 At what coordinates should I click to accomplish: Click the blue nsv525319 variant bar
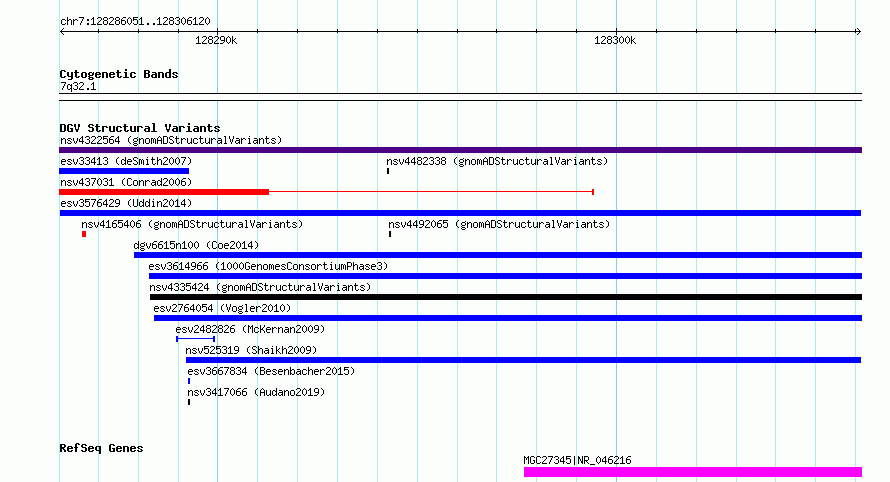[x=523, y=360]
